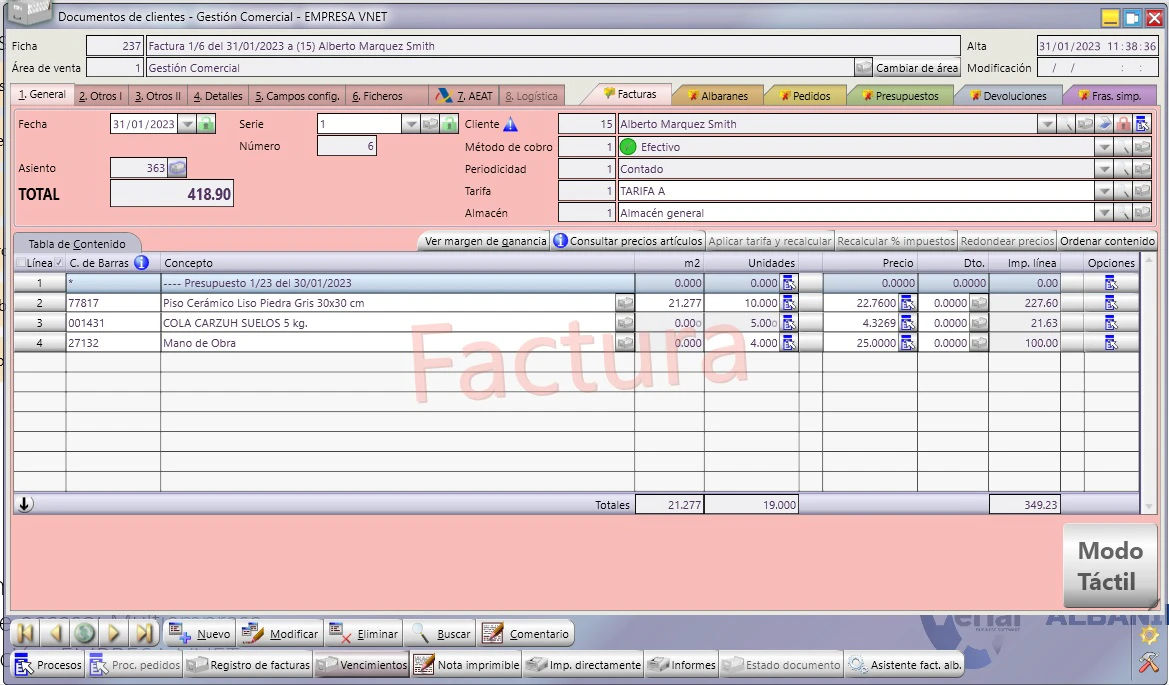This screenshot has width=1169, height=685.
Task: Expand the Fecha date dropdown
Action: point(187,124)
